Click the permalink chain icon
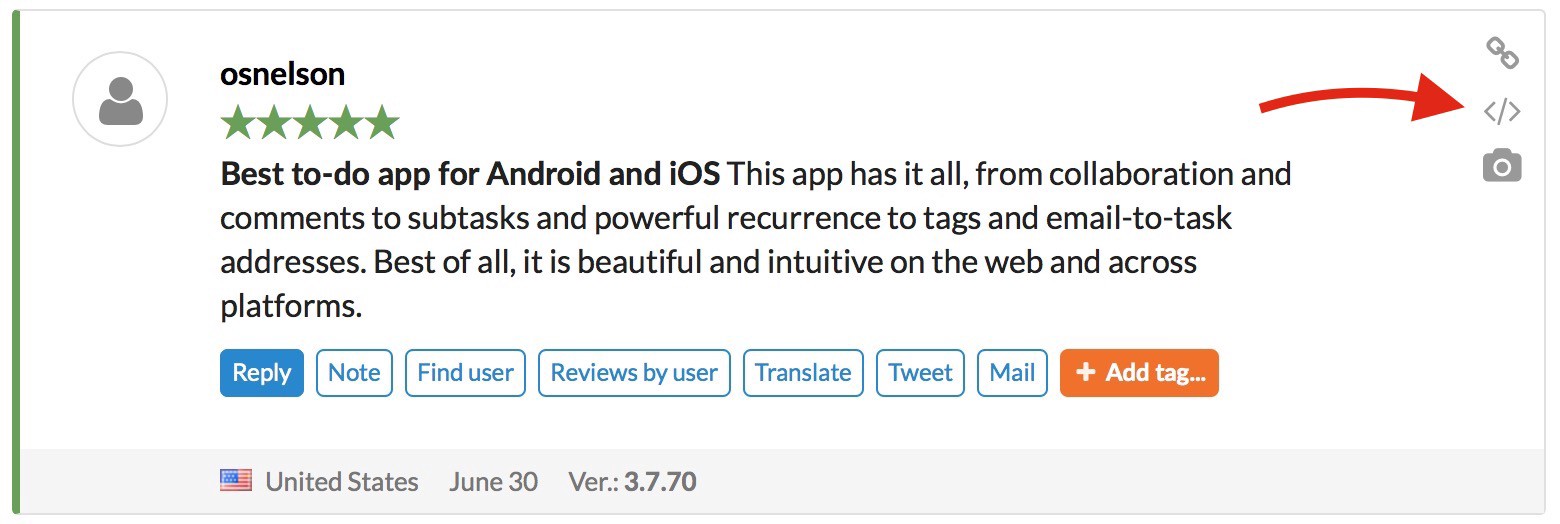This screenshot has height=524, width=1560. [1501, 53]
